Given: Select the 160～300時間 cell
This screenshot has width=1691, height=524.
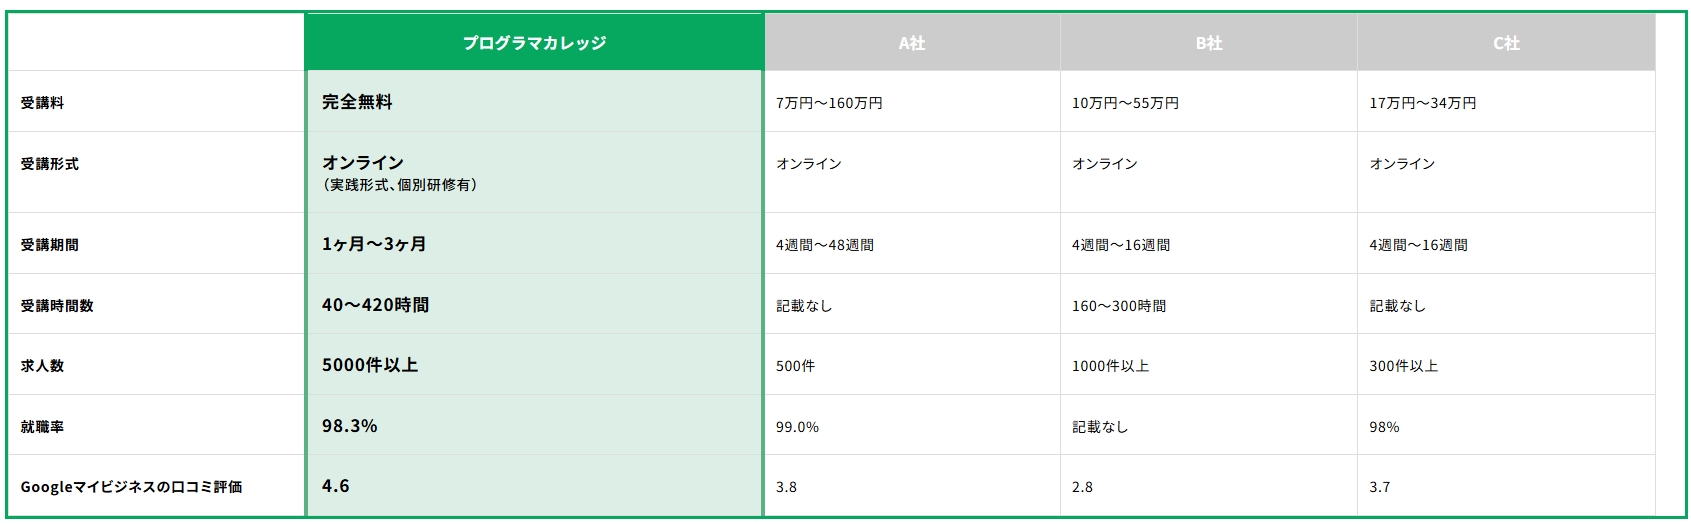Looking at the screenshot, I should tap(1119, 306).
